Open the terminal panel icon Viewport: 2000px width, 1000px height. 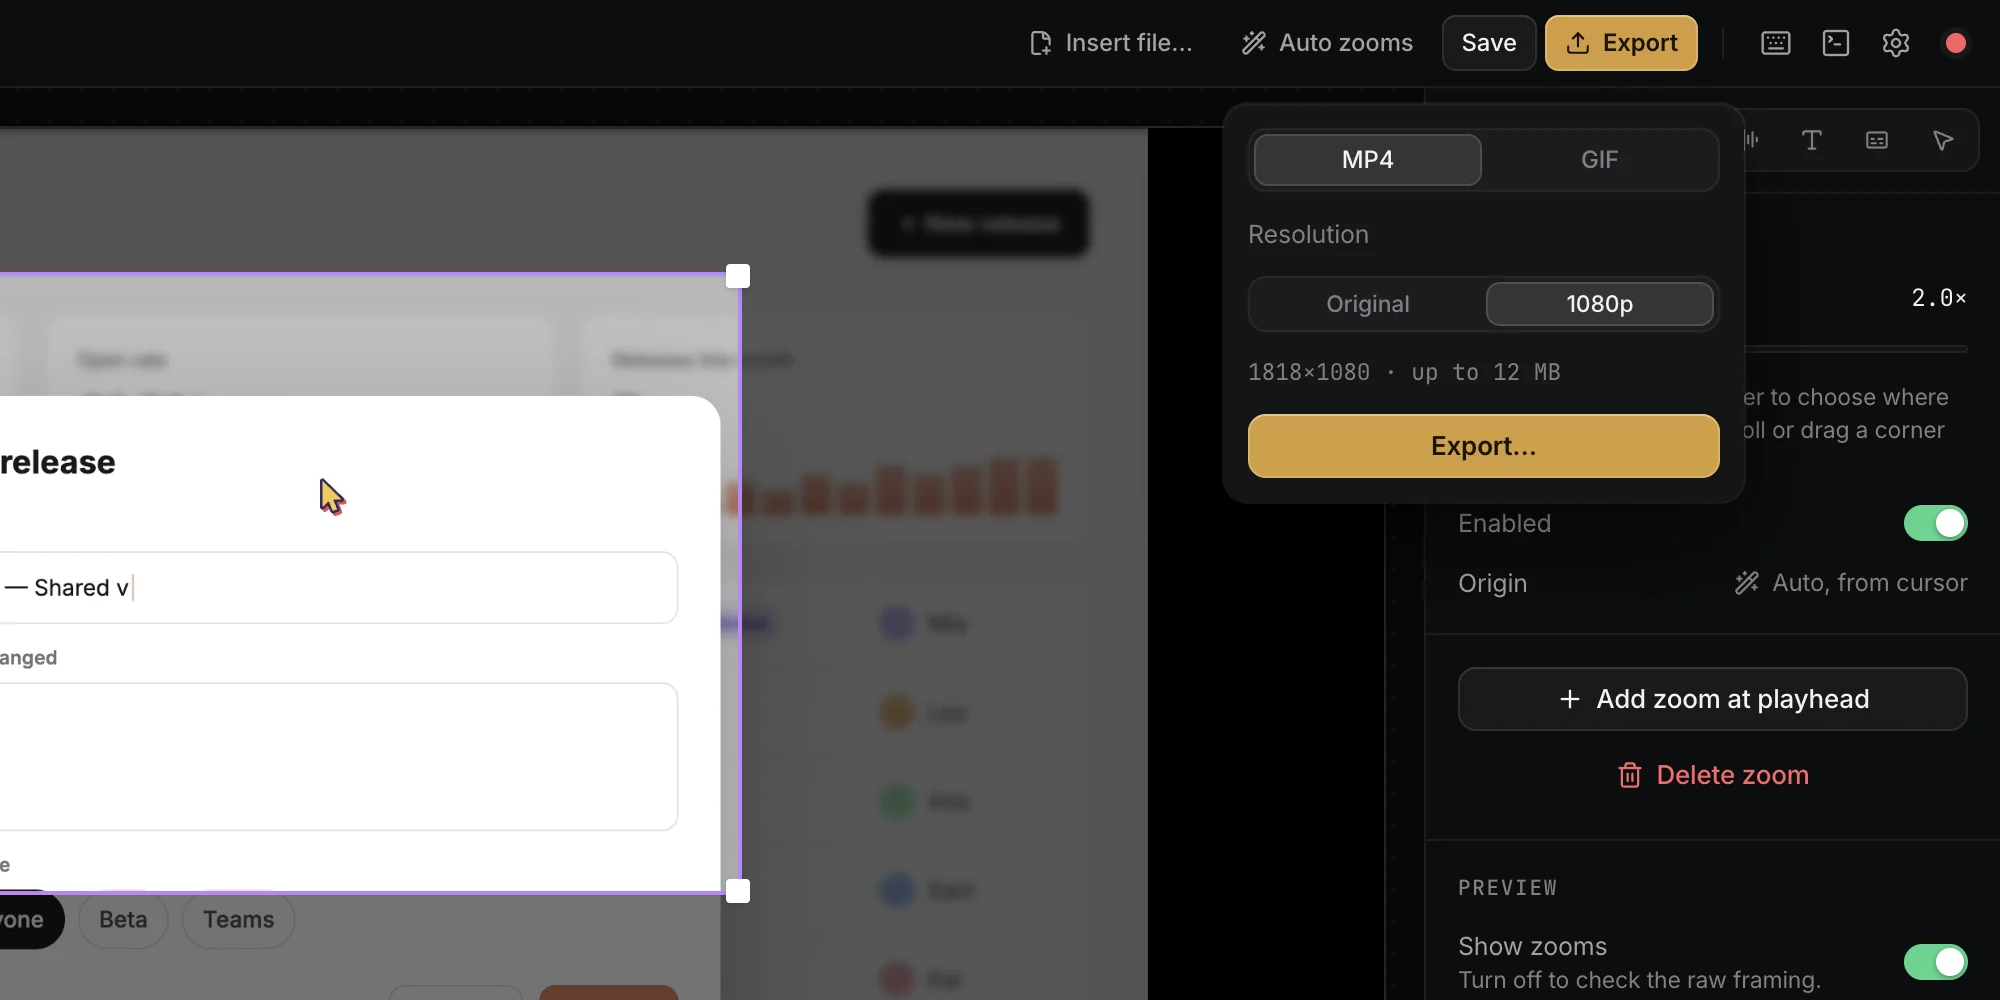[1836, 43]
